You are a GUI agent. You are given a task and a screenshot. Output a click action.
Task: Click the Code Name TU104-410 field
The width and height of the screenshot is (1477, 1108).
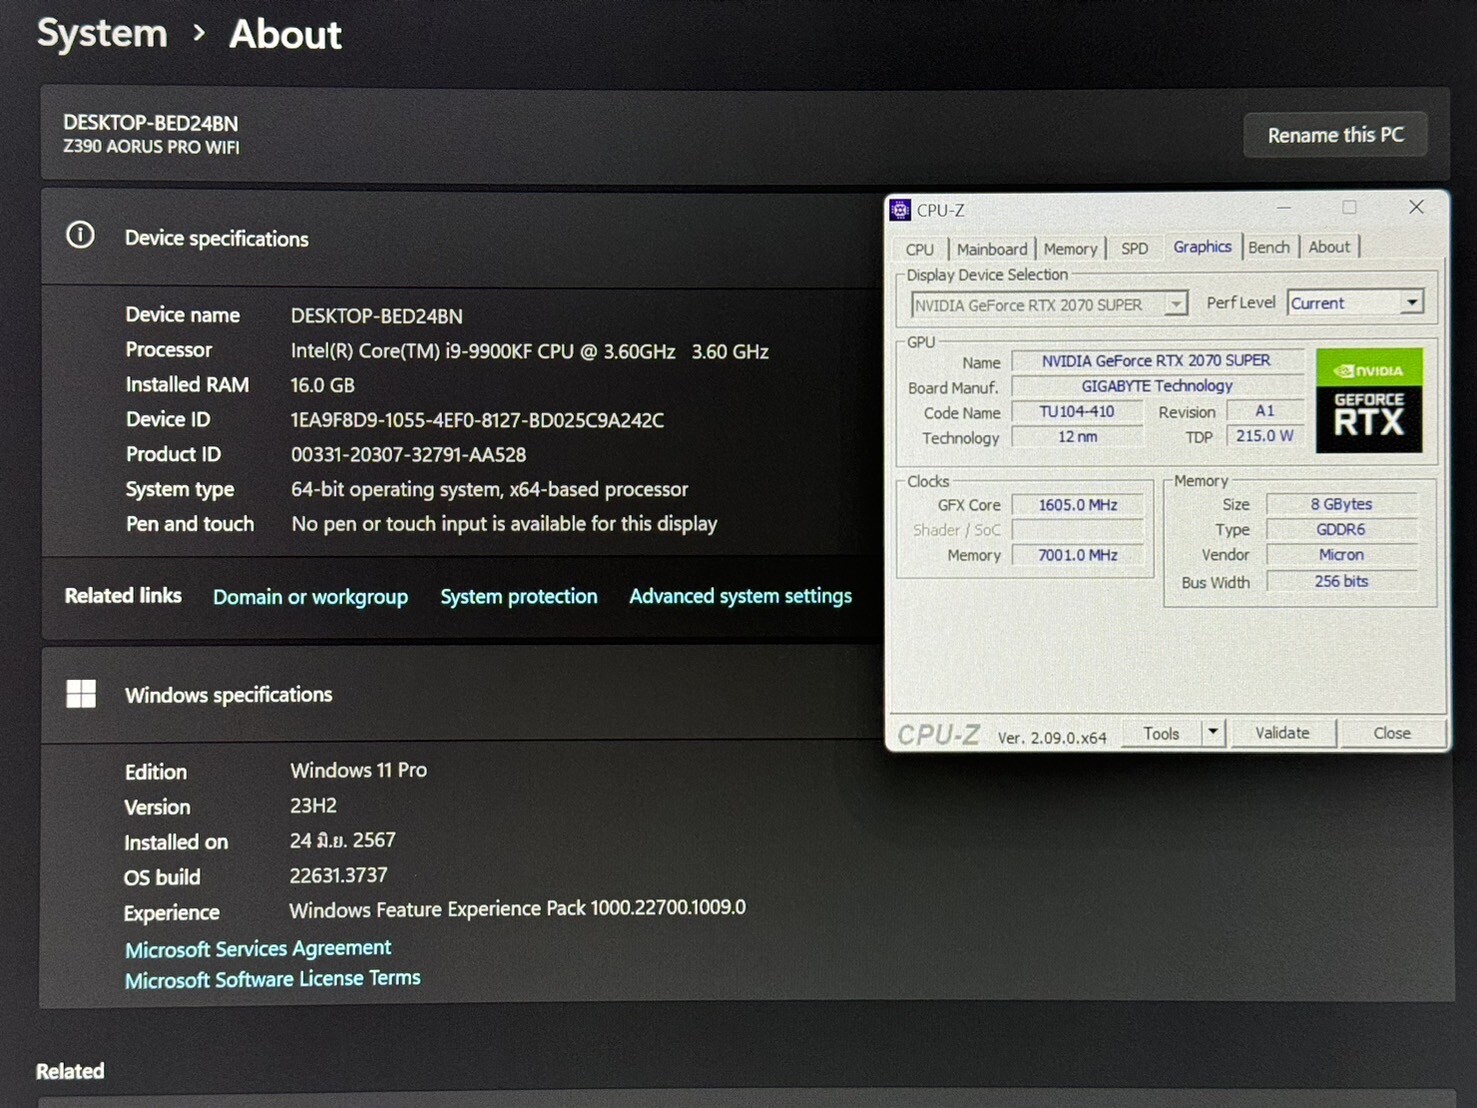click(1076, 411)
